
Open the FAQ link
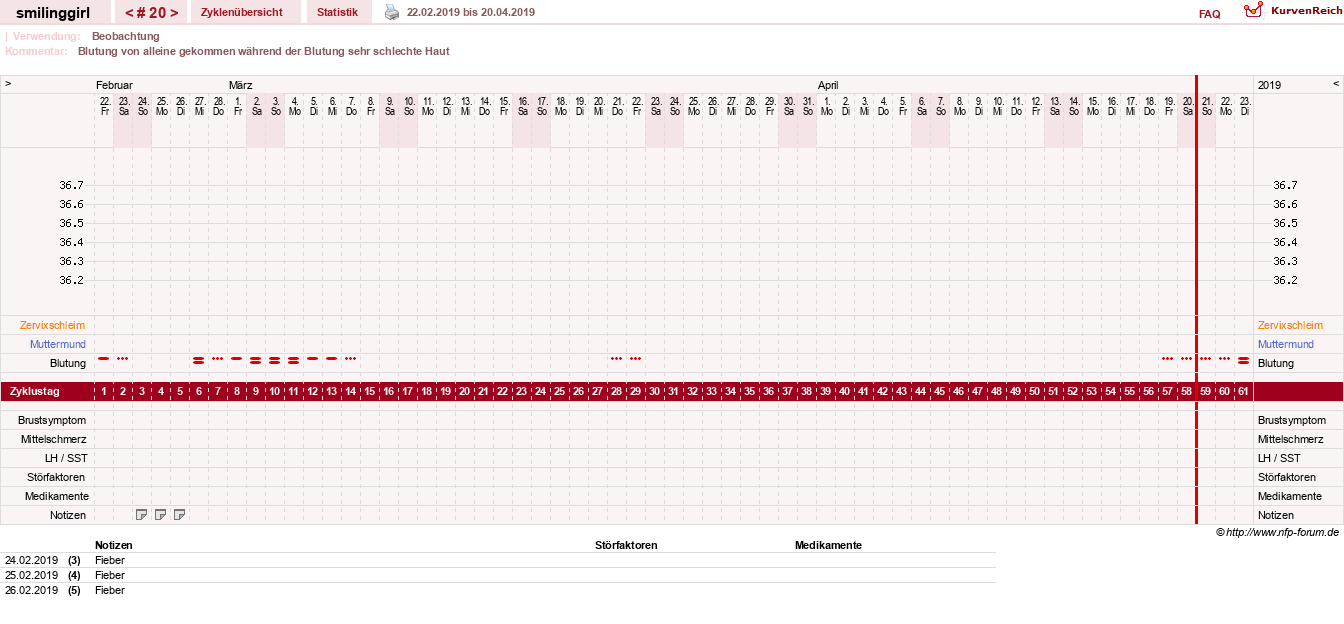[1209, 14]
